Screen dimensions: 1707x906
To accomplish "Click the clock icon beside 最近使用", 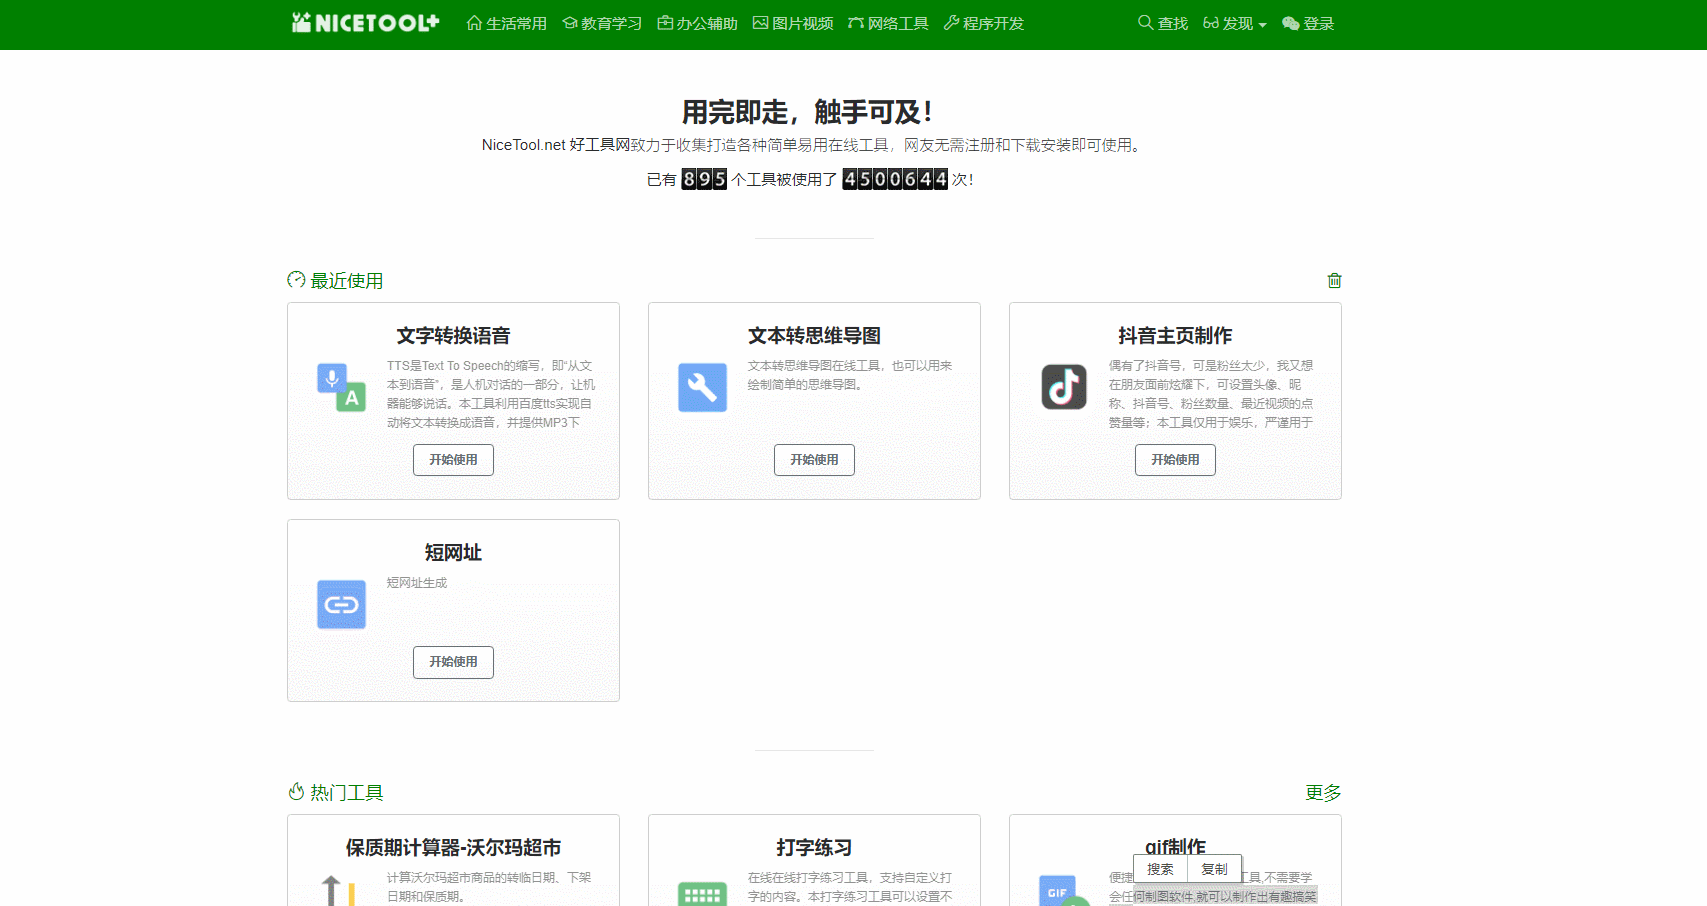I will (295, 280).
